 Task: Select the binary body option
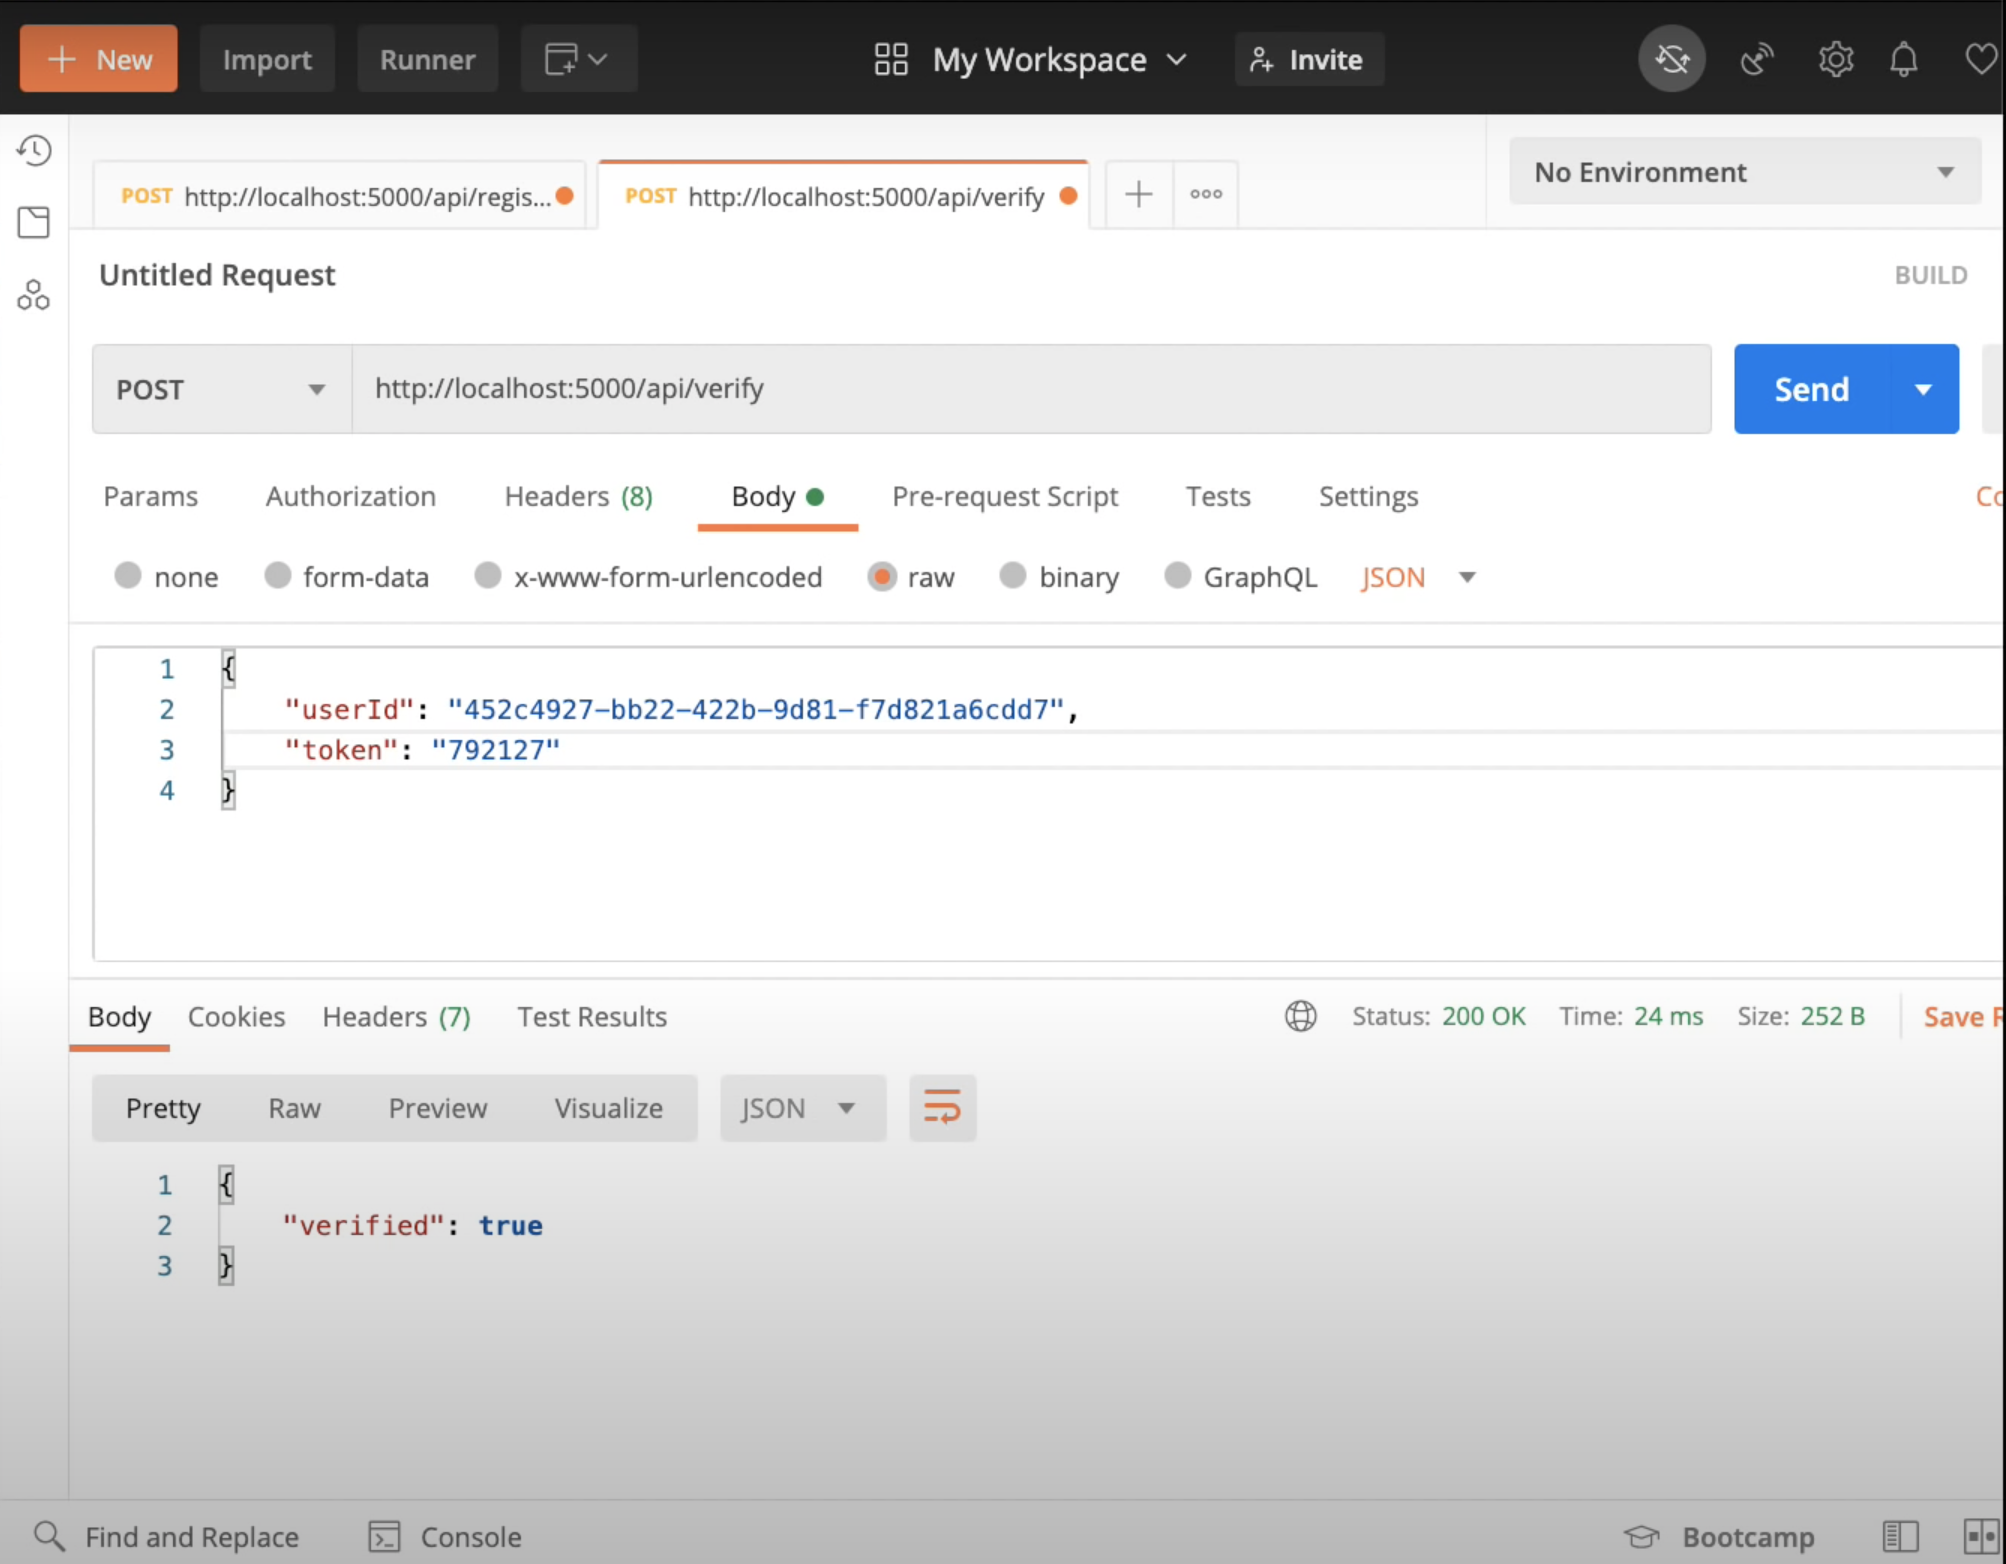point(1013,576)
